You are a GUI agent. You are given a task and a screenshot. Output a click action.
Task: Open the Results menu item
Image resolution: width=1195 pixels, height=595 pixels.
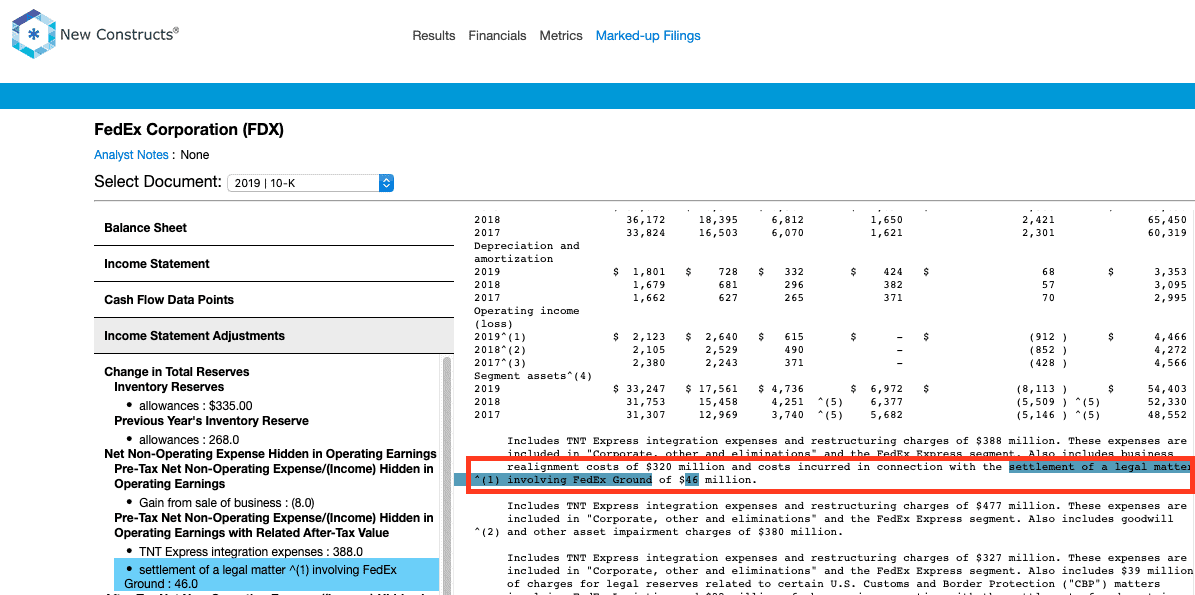(x=434, y=36)
